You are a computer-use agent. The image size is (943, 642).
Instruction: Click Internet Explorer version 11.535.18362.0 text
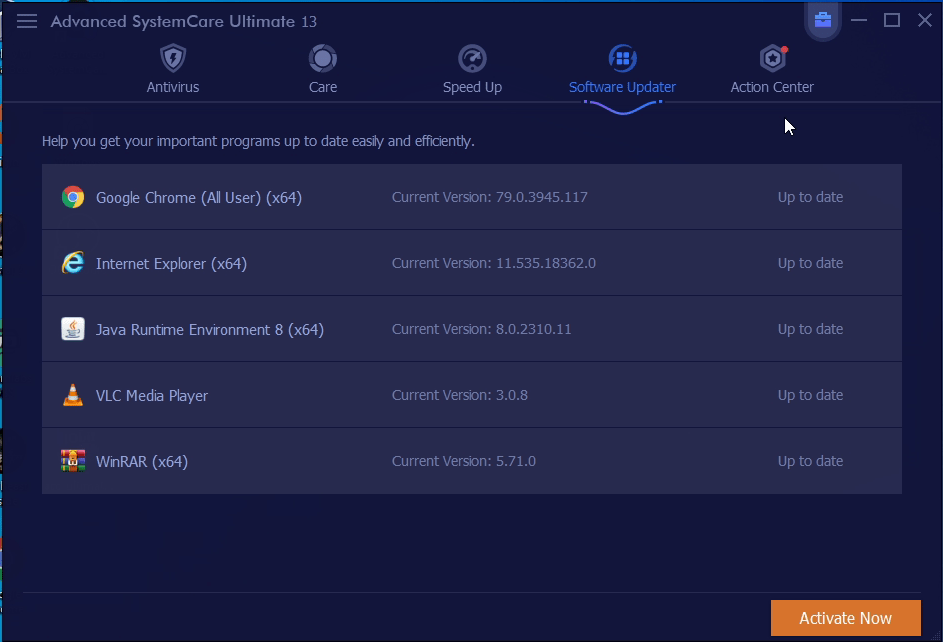(545, 263)
